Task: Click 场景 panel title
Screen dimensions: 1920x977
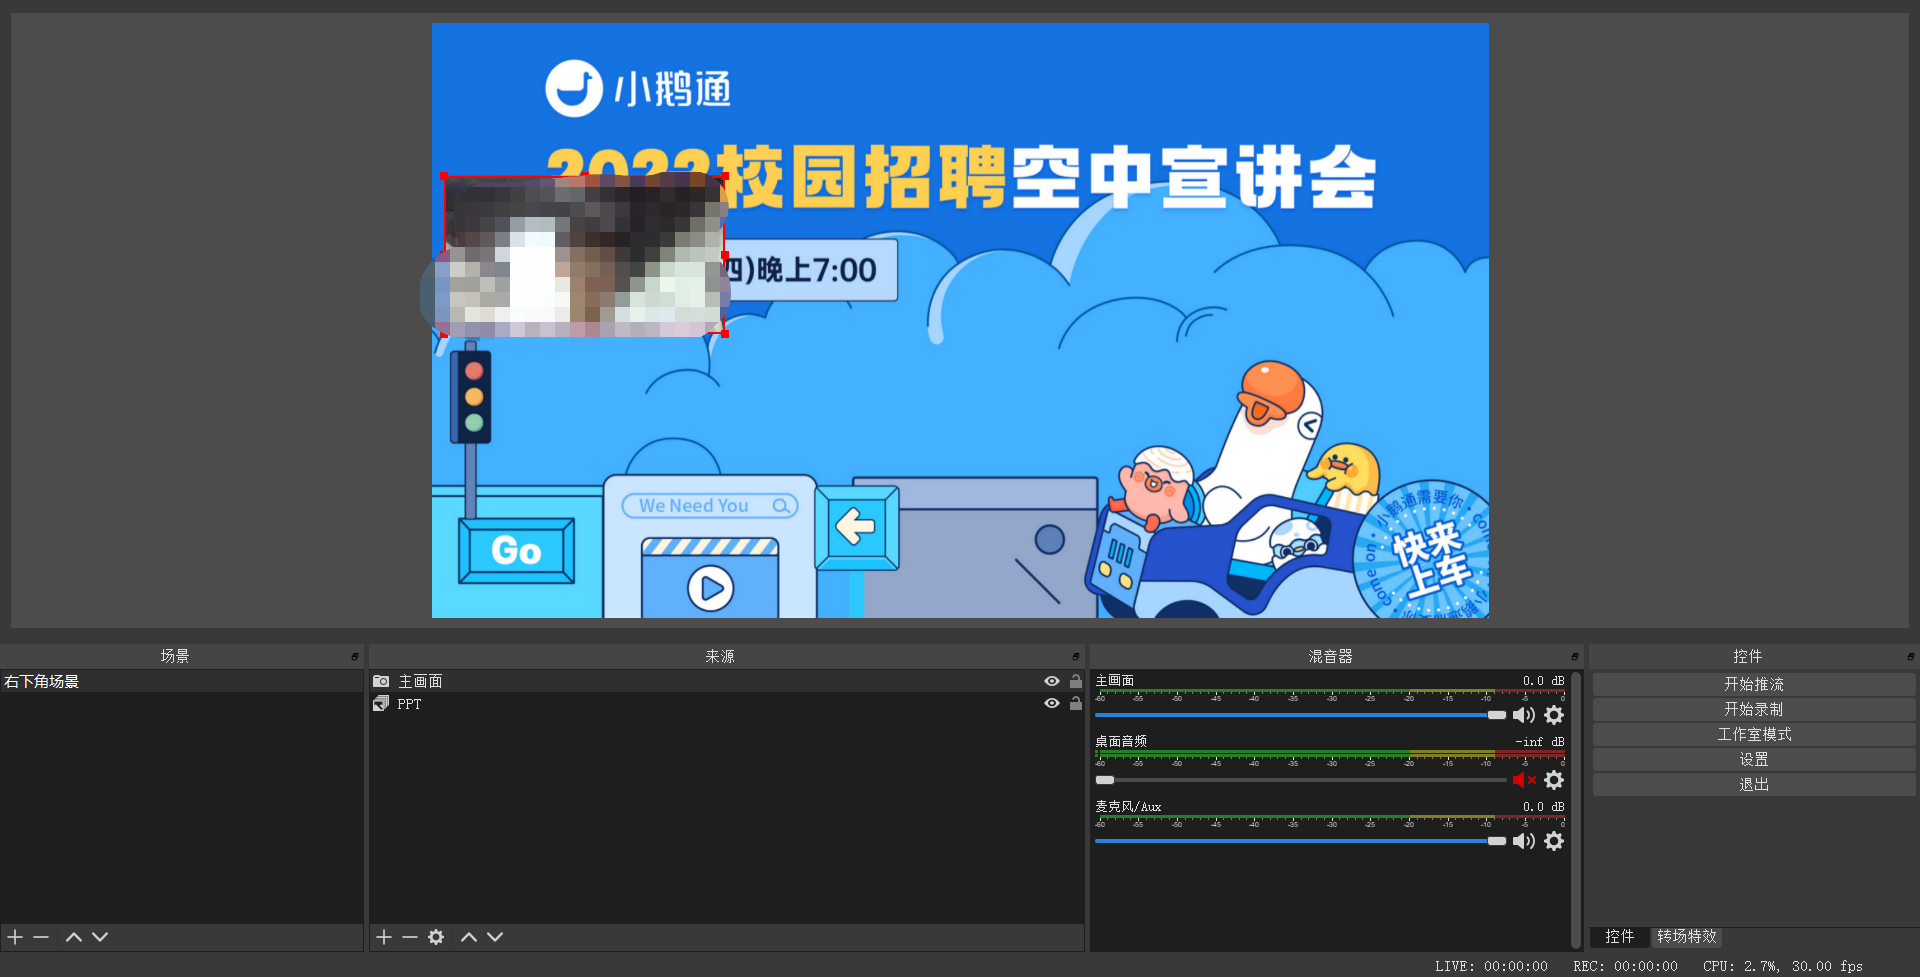Action: [175, 657]
